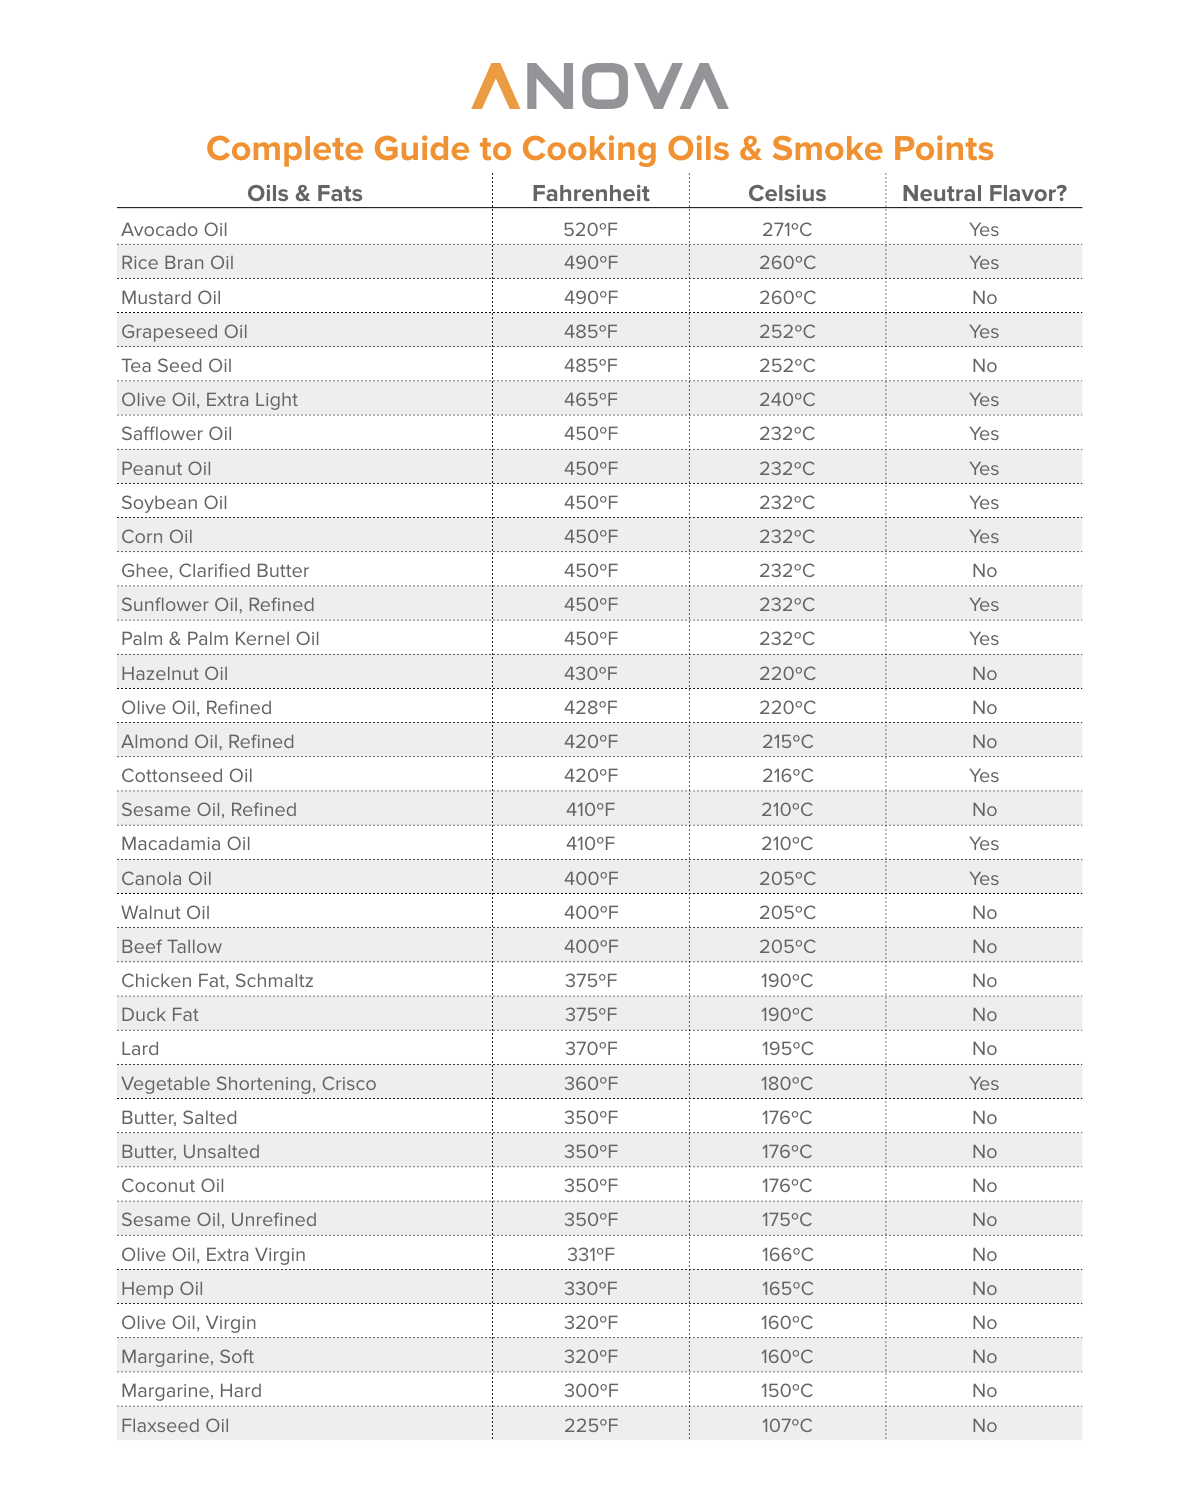The width and height of the screenshot is (1200, 1500).
Task: Click the 520°F value for Avocado Oil
Action: (591, 229)
